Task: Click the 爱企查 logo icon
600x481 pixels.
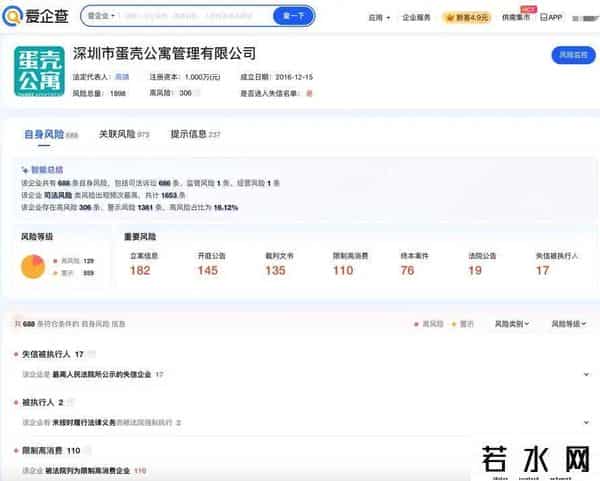Action: 12,16
